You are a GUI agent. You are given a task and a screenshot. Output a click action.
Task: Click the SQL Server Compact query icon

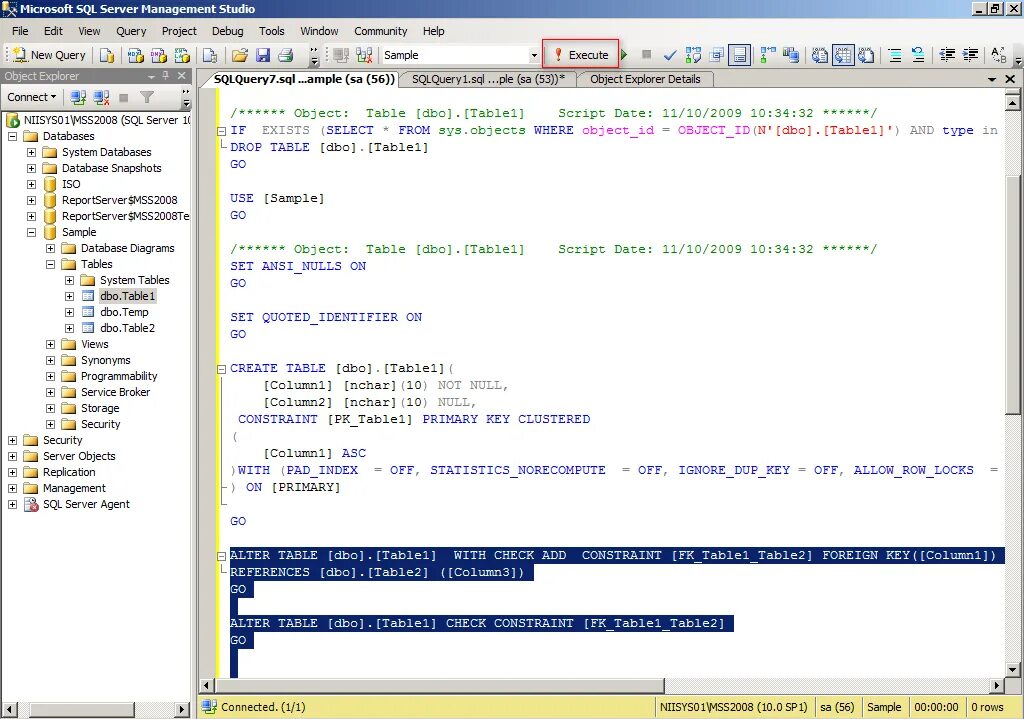tap(209, 56)
